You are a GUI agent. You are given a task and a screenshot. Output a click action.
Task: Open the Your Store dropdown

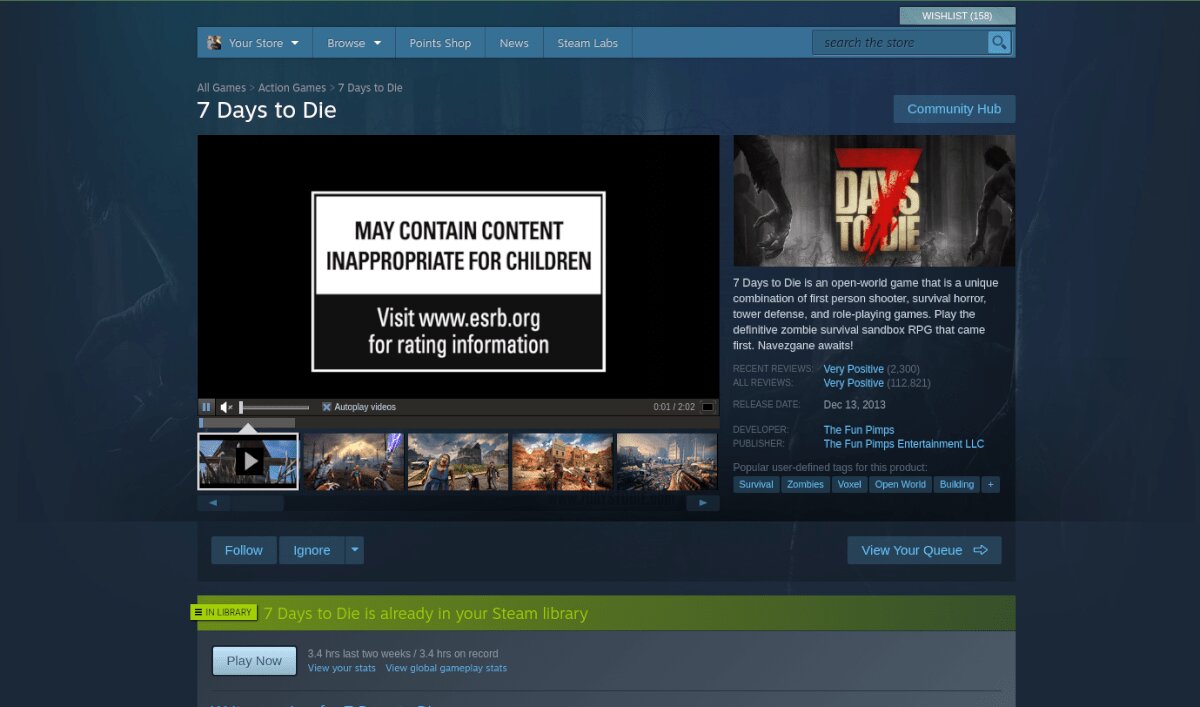coord(254,42)
